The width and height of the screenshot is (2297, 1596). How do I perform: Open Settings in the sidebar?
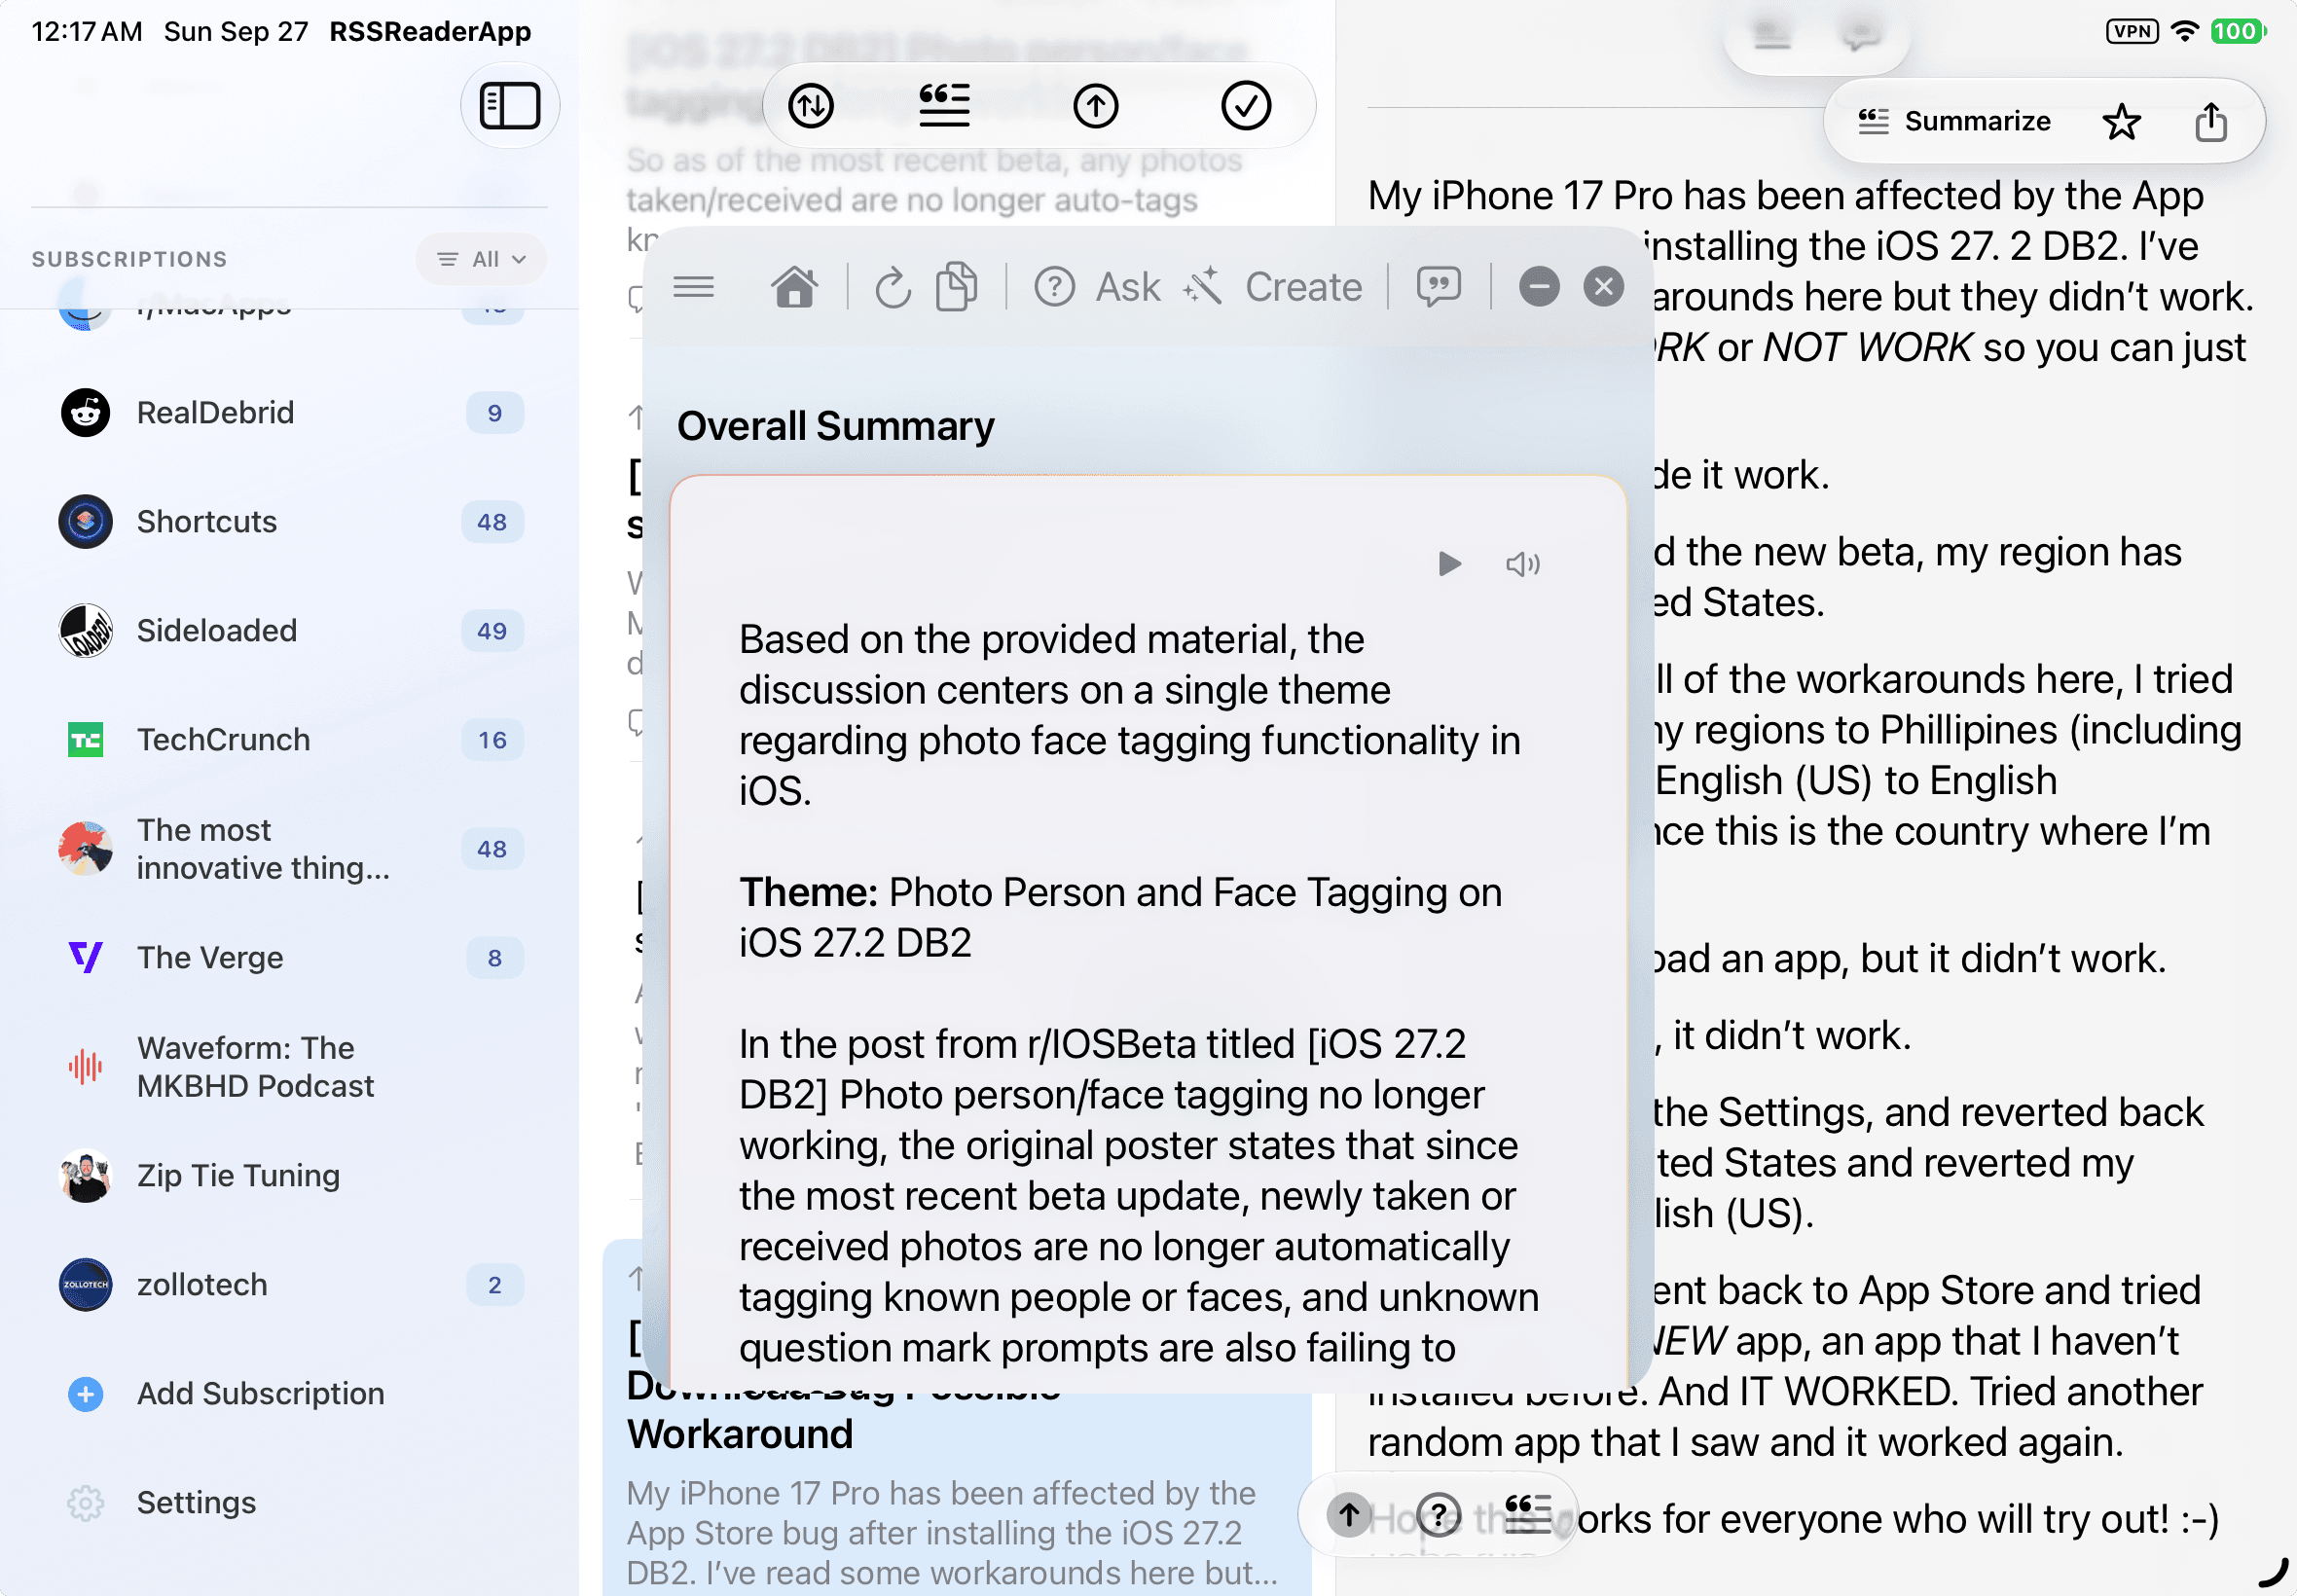[x=290, y=1503]
